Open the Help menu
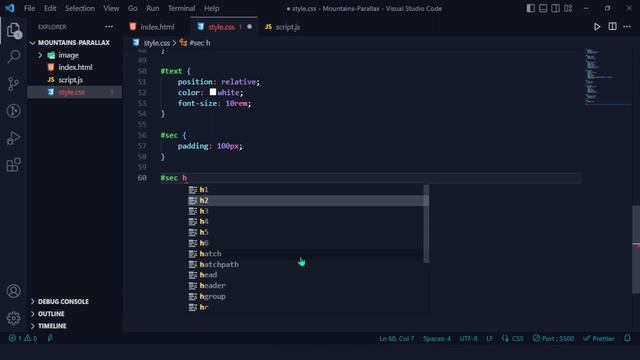 (x=211, y=8)
